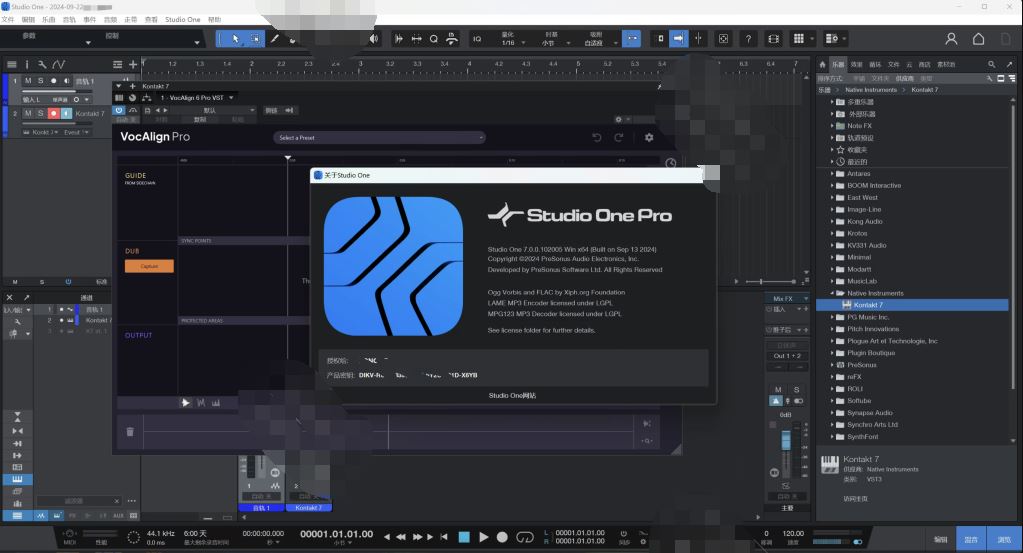Click the VocAlign redo arrow
This screenshot has width=1023, height=553.
[618, 138]
